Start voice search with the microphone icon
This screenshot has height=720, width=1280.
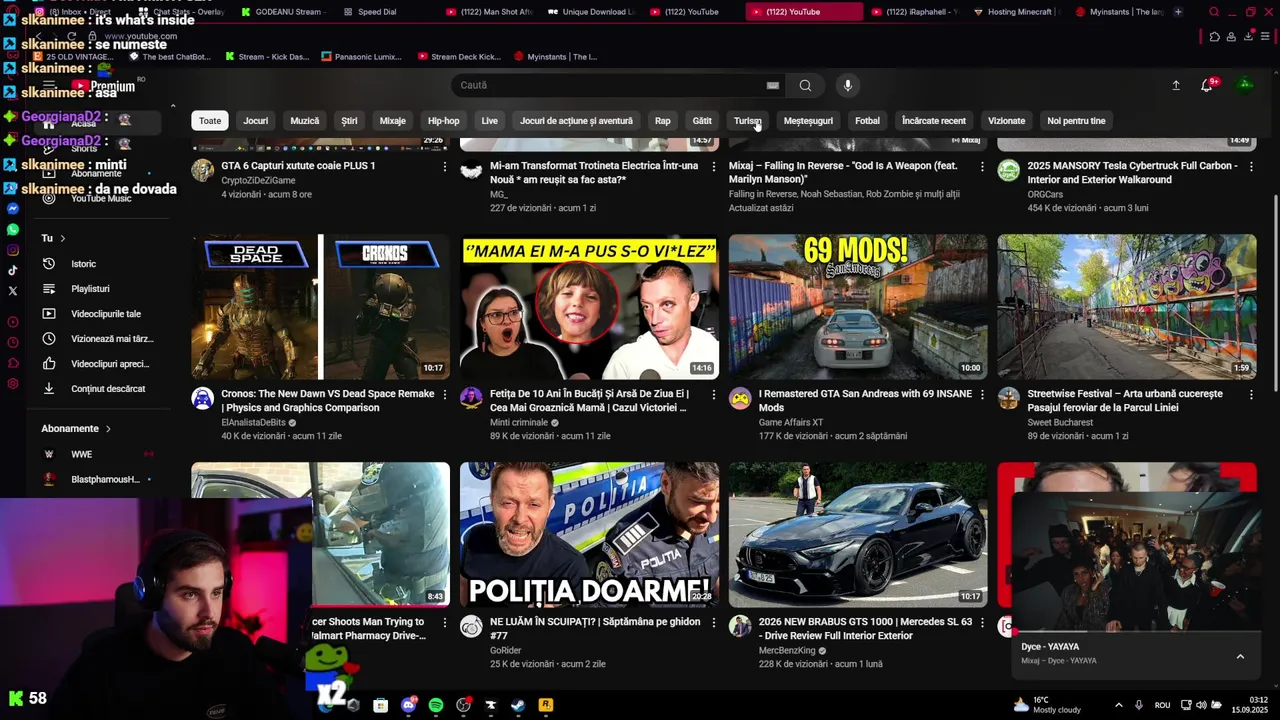point(847,85)
